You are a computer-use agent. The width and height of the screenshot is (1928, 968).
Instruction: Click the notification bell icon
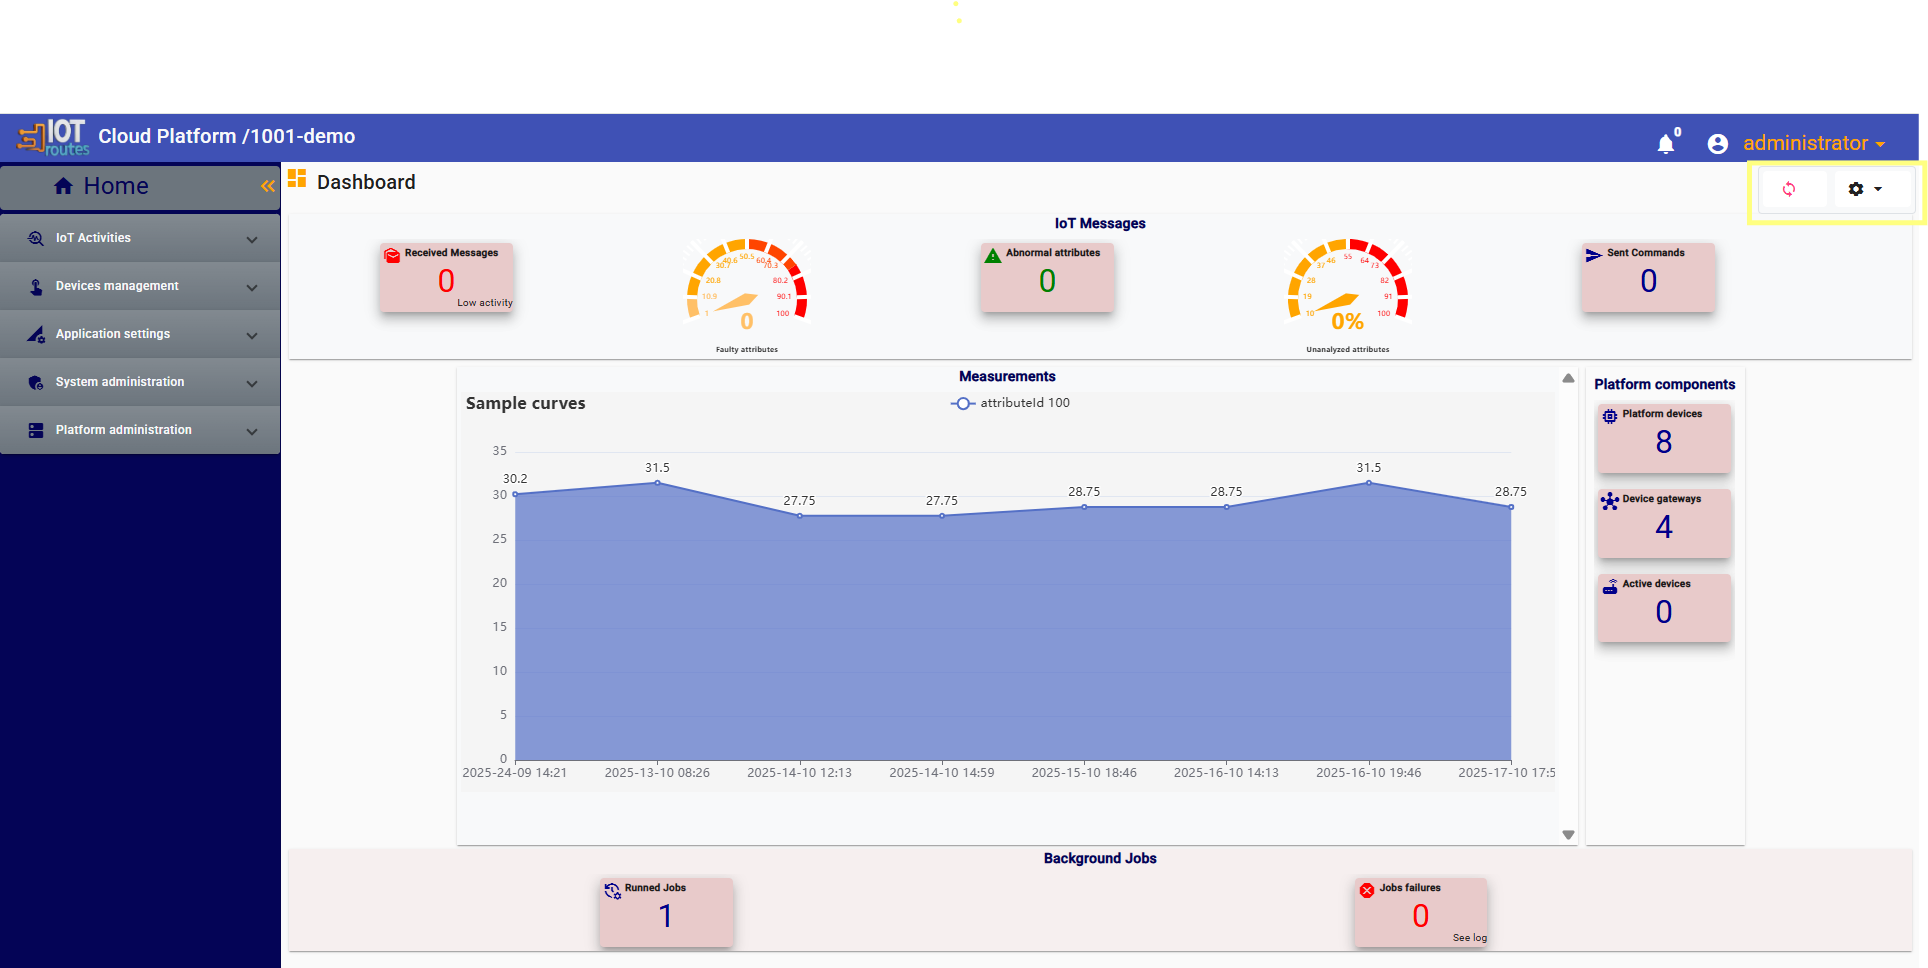1666,144
